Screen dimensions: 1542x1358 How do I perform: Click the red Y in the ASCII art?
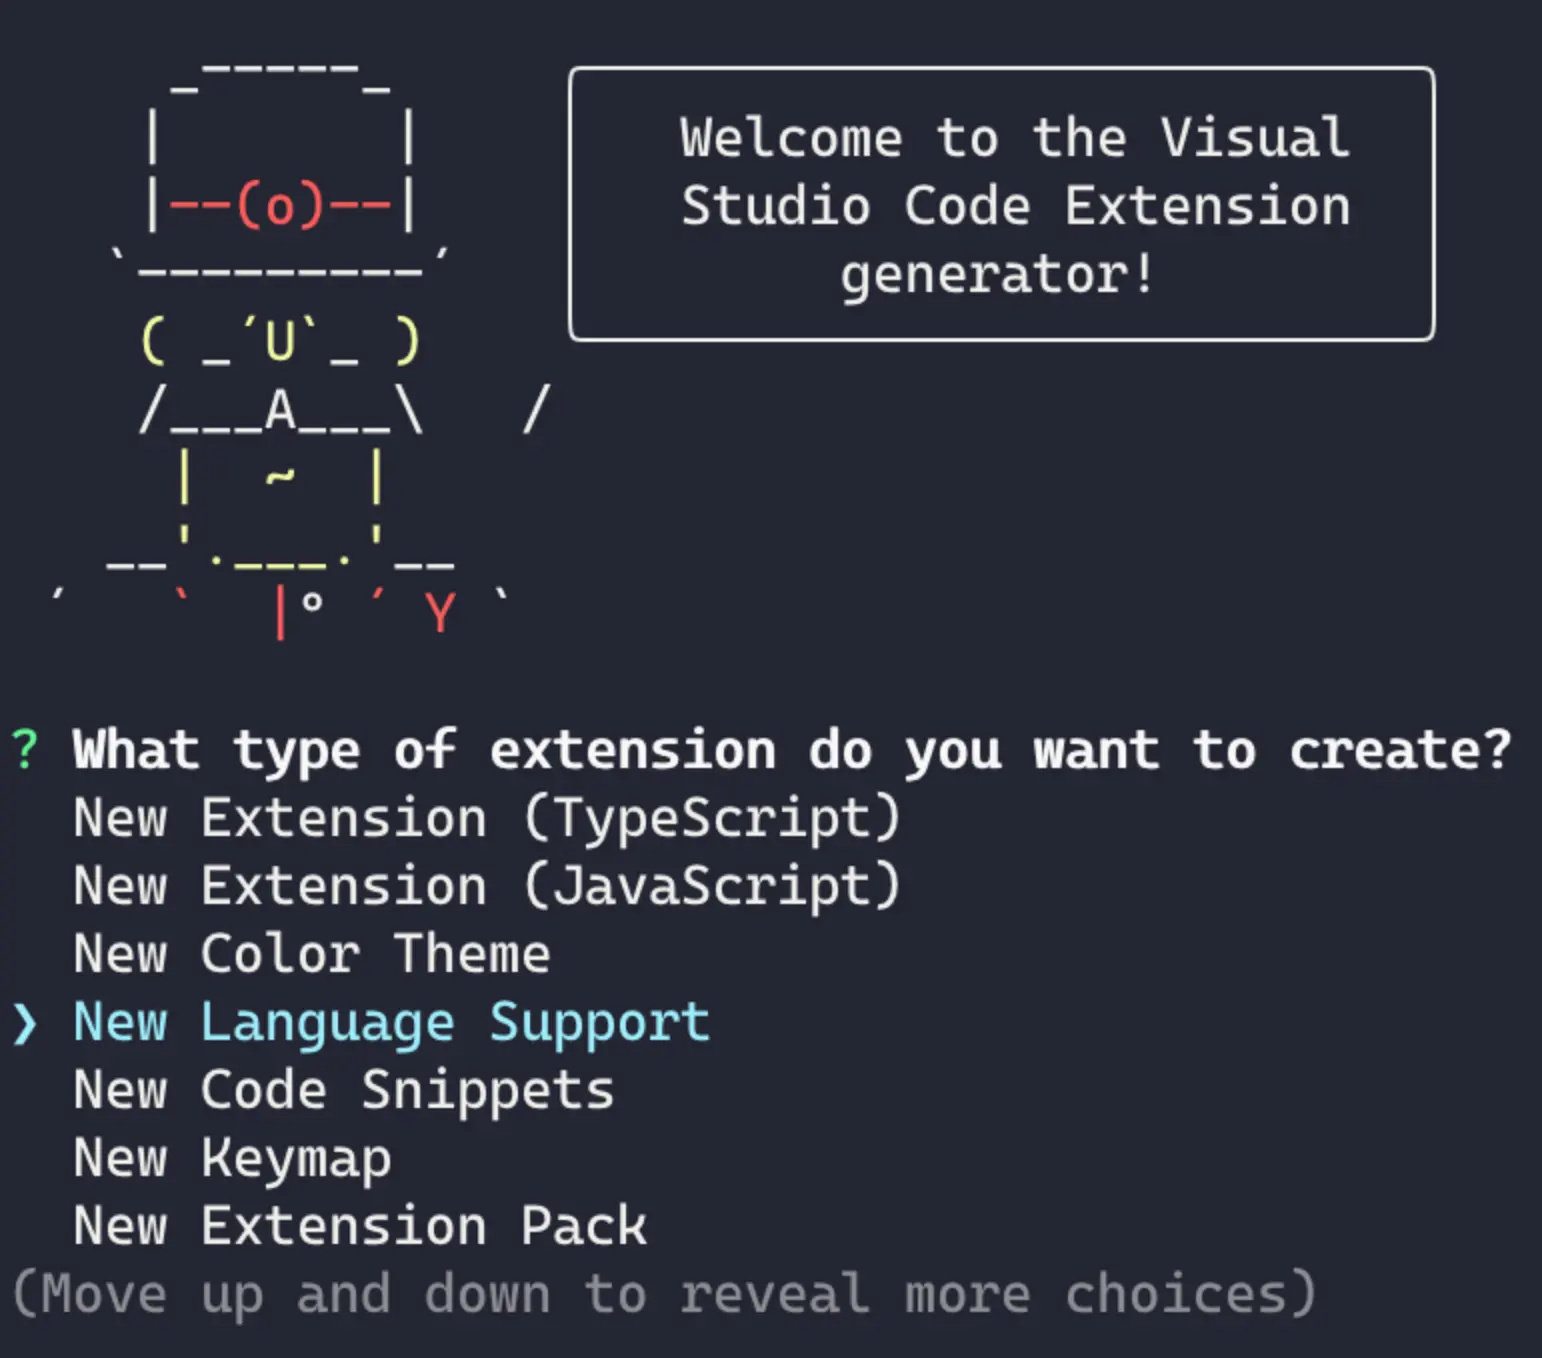click(439, 612)
